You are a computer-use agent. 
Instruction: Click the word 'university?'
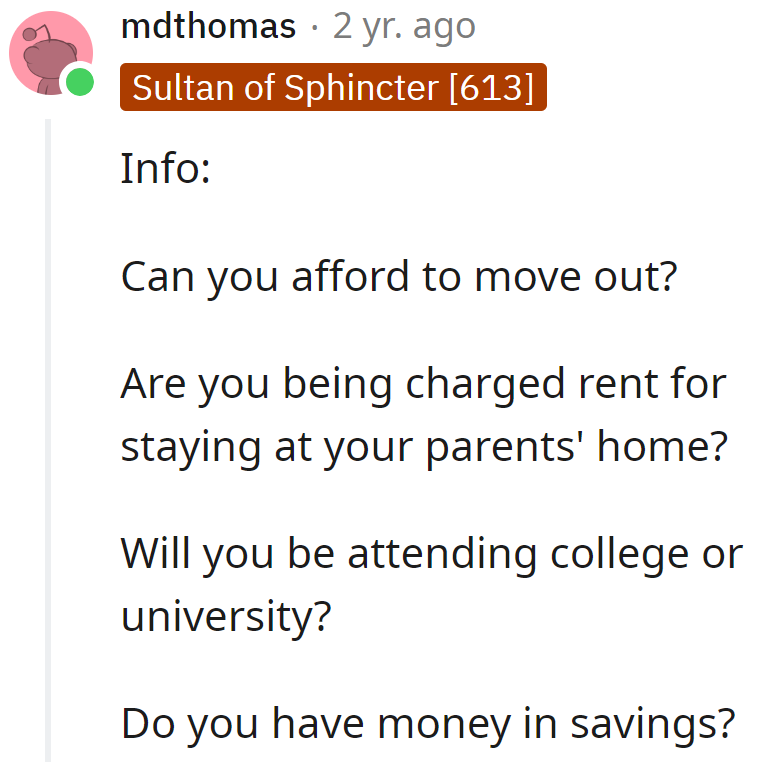(226, 616)
